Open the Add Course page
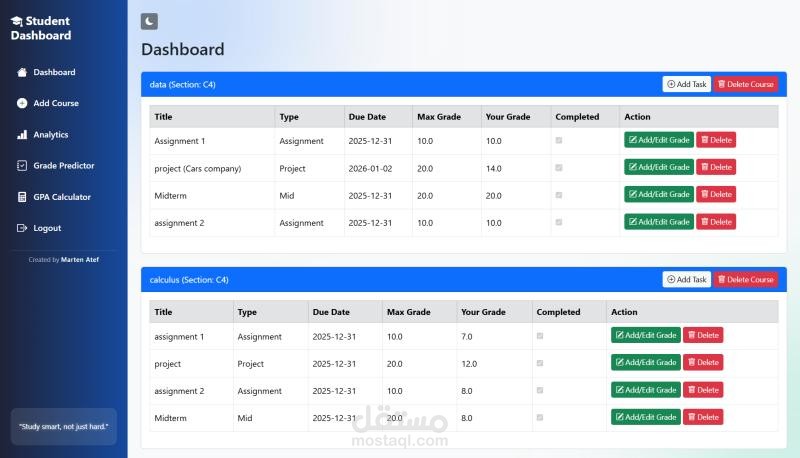The height and width of the screenshot is (458, 800). [56, 103]
